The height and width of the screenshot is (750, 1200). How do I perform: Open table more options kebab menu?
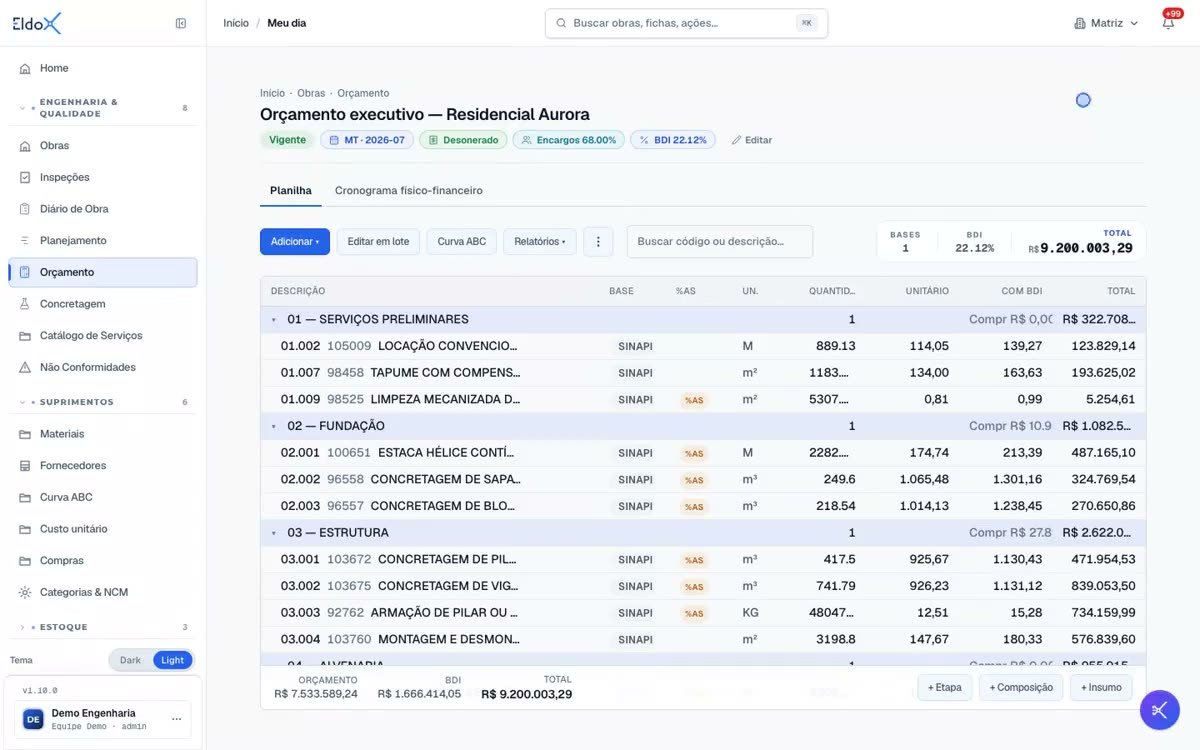[598, 242]
